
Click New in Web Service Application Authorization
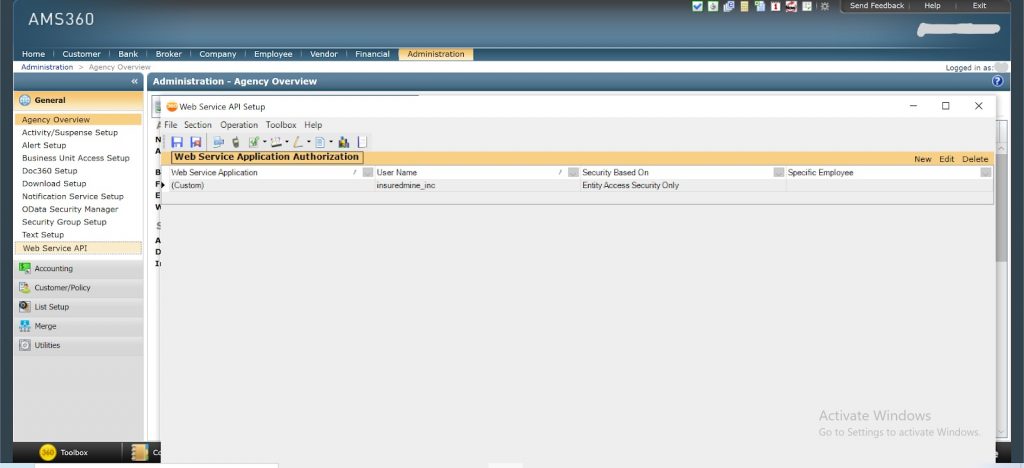click(923, 159)
